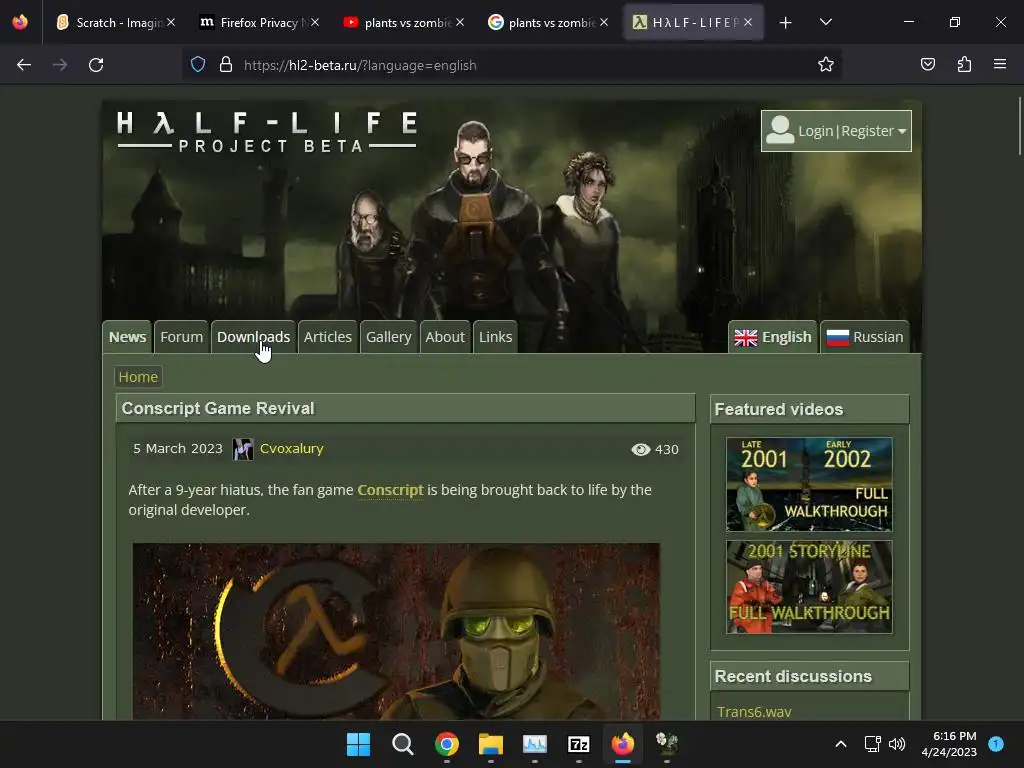1024x768 pixels.
Task: Open the Firefox taskbar icon
Action: point(622,744)
